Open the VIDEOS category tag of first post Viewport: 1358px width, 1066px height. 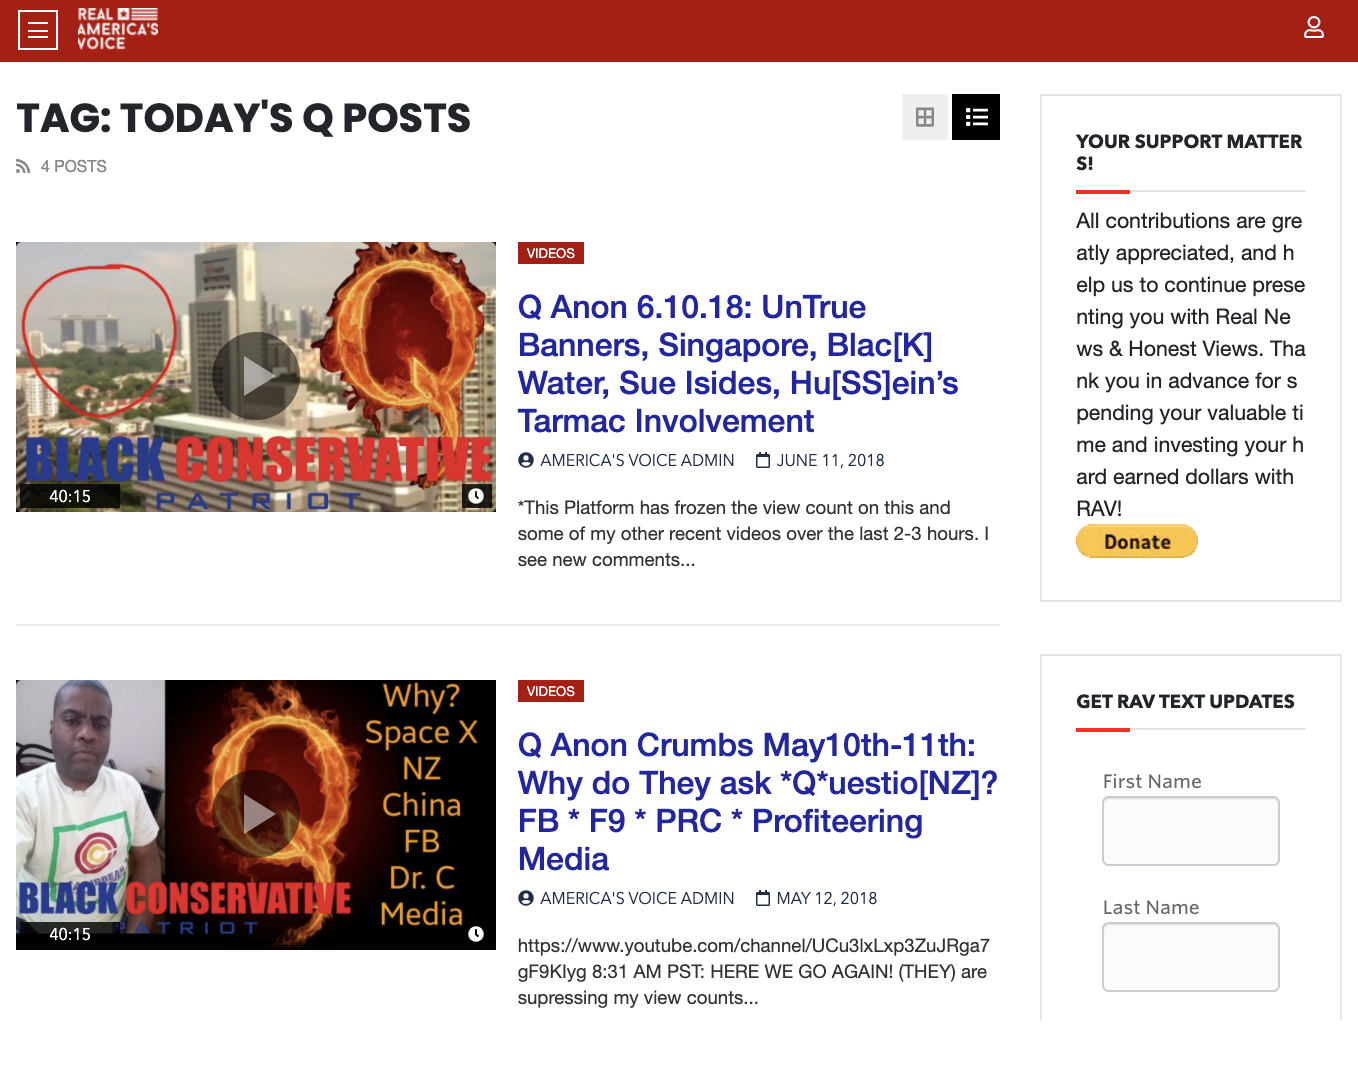pos(550,253)
